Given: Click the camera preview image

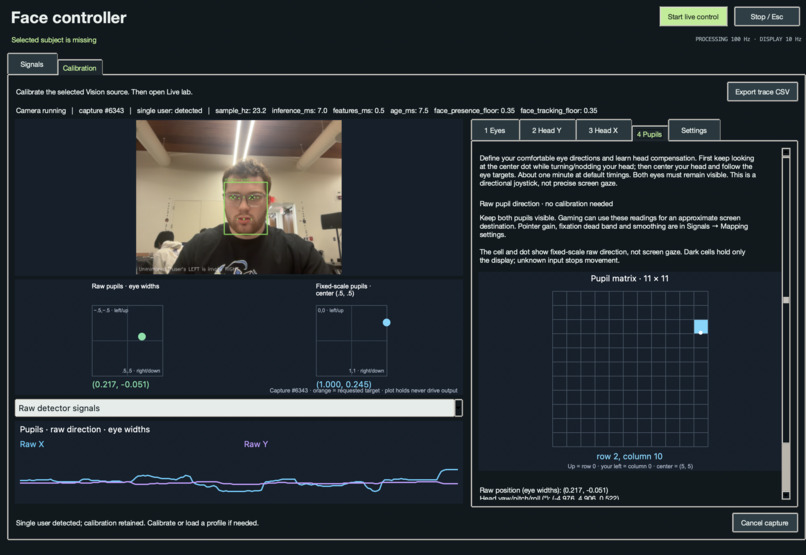Looking at the screenshot, I should pyautogui.click(x=239, y=197).
